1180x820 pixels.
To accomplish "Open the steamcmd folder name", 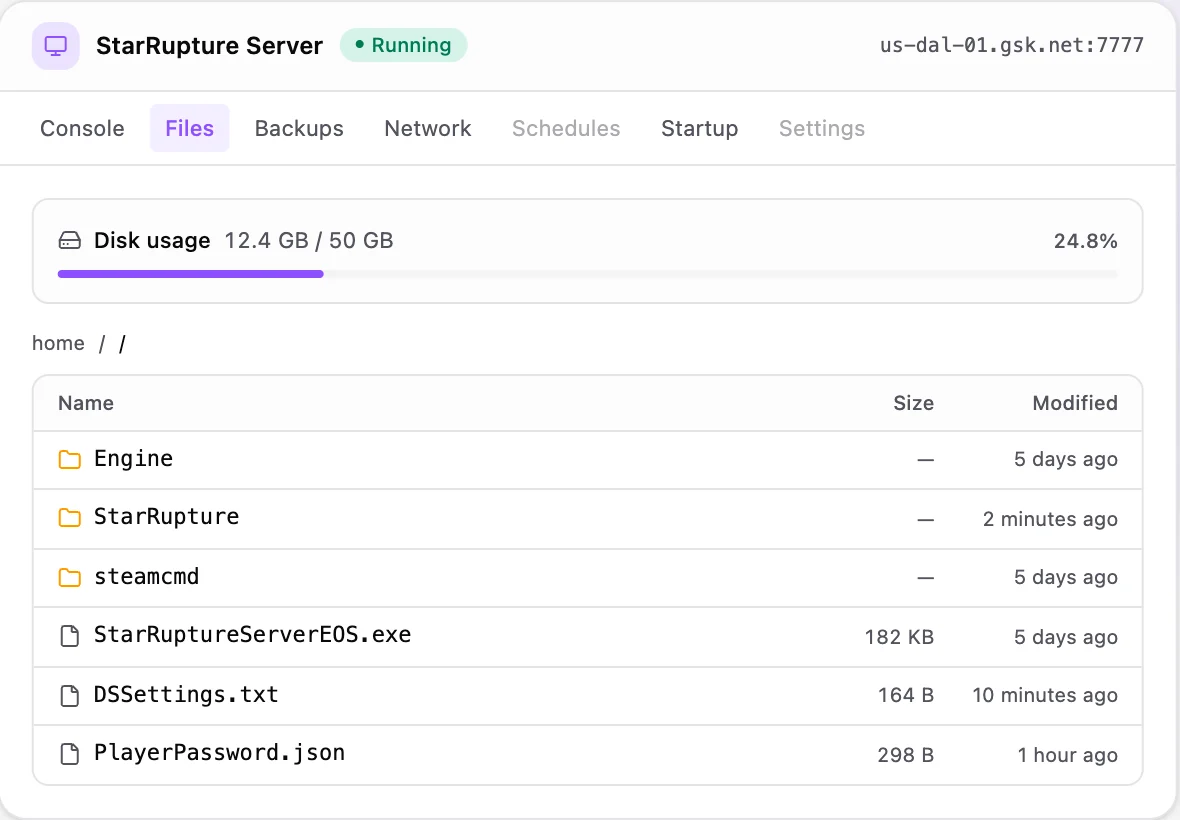I will [147, 577].
